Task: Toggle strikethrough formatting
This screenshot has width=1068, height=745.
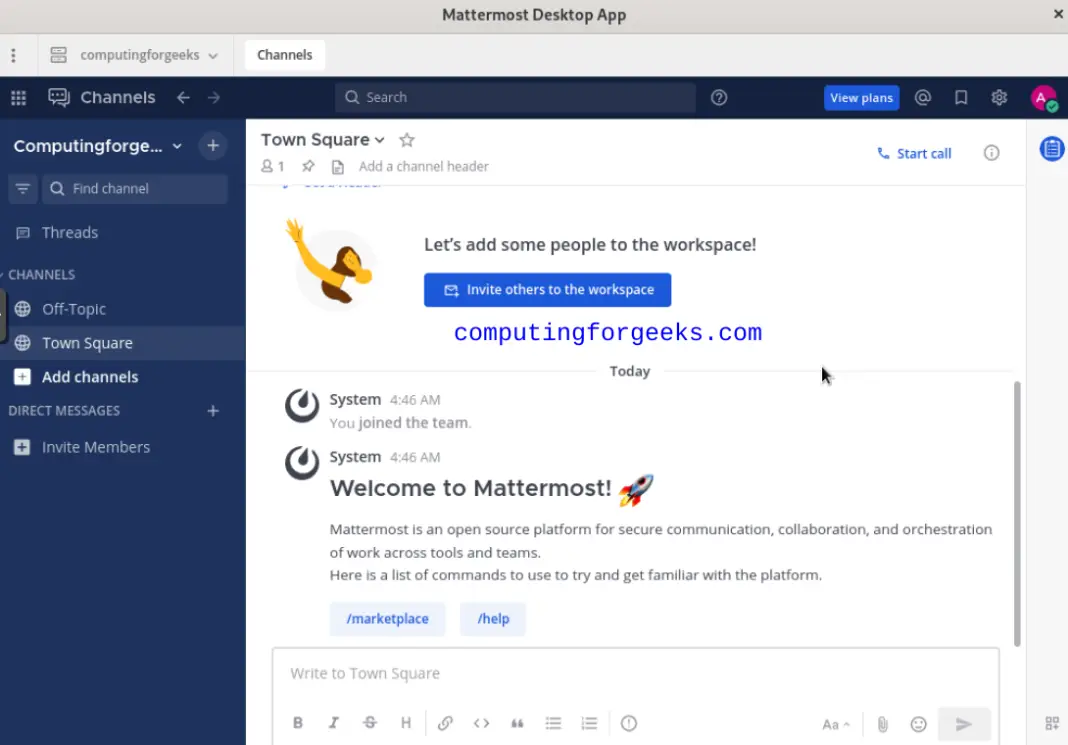Action: coord(370,722)
